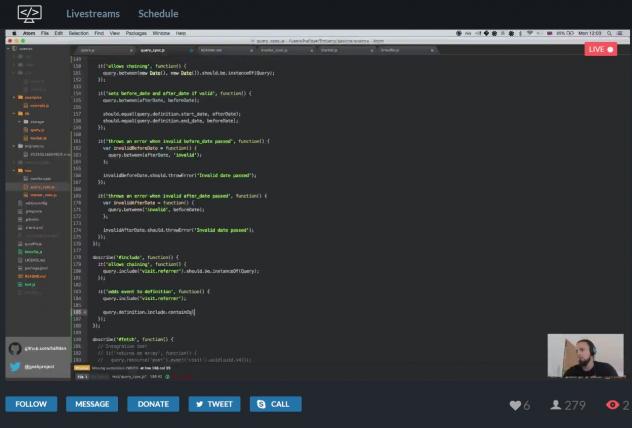Screen dimensions: 632x428
Task: Click the Livecoding logo icon
Action: [29, 14]
